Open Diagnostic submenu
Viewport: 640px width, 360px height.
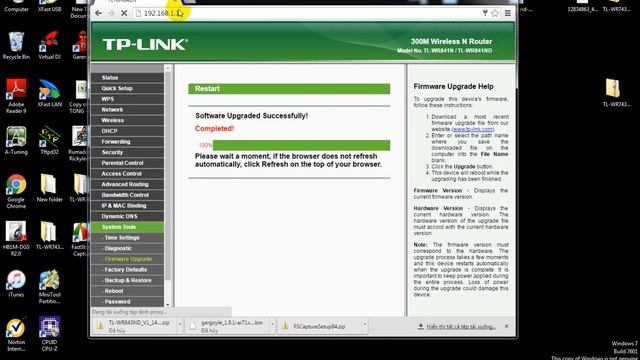pyautogui.click(x=127, y=248)
